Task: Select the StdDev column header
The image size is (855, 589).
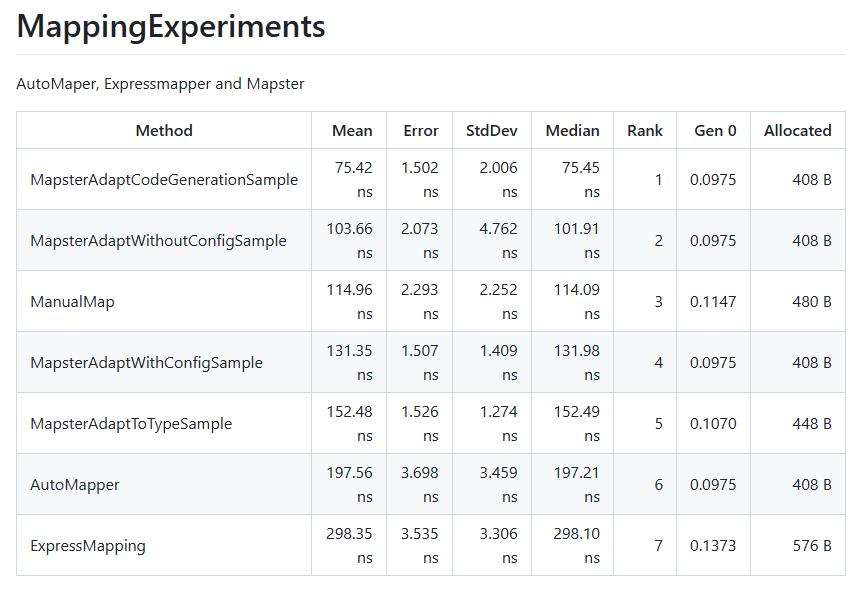Action: (491, 131)
